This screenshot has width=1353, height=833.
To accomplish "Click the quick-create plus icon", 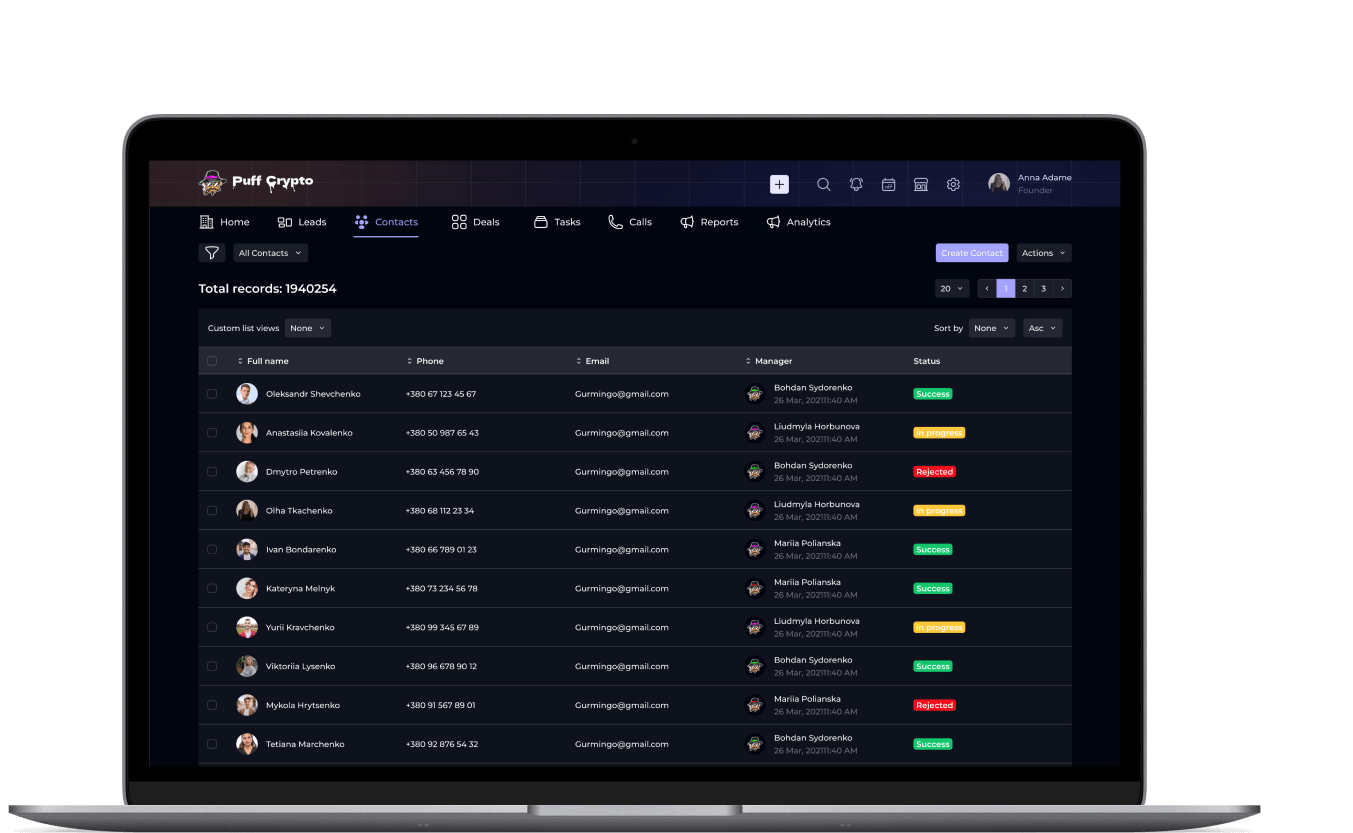I will [778, 184].
